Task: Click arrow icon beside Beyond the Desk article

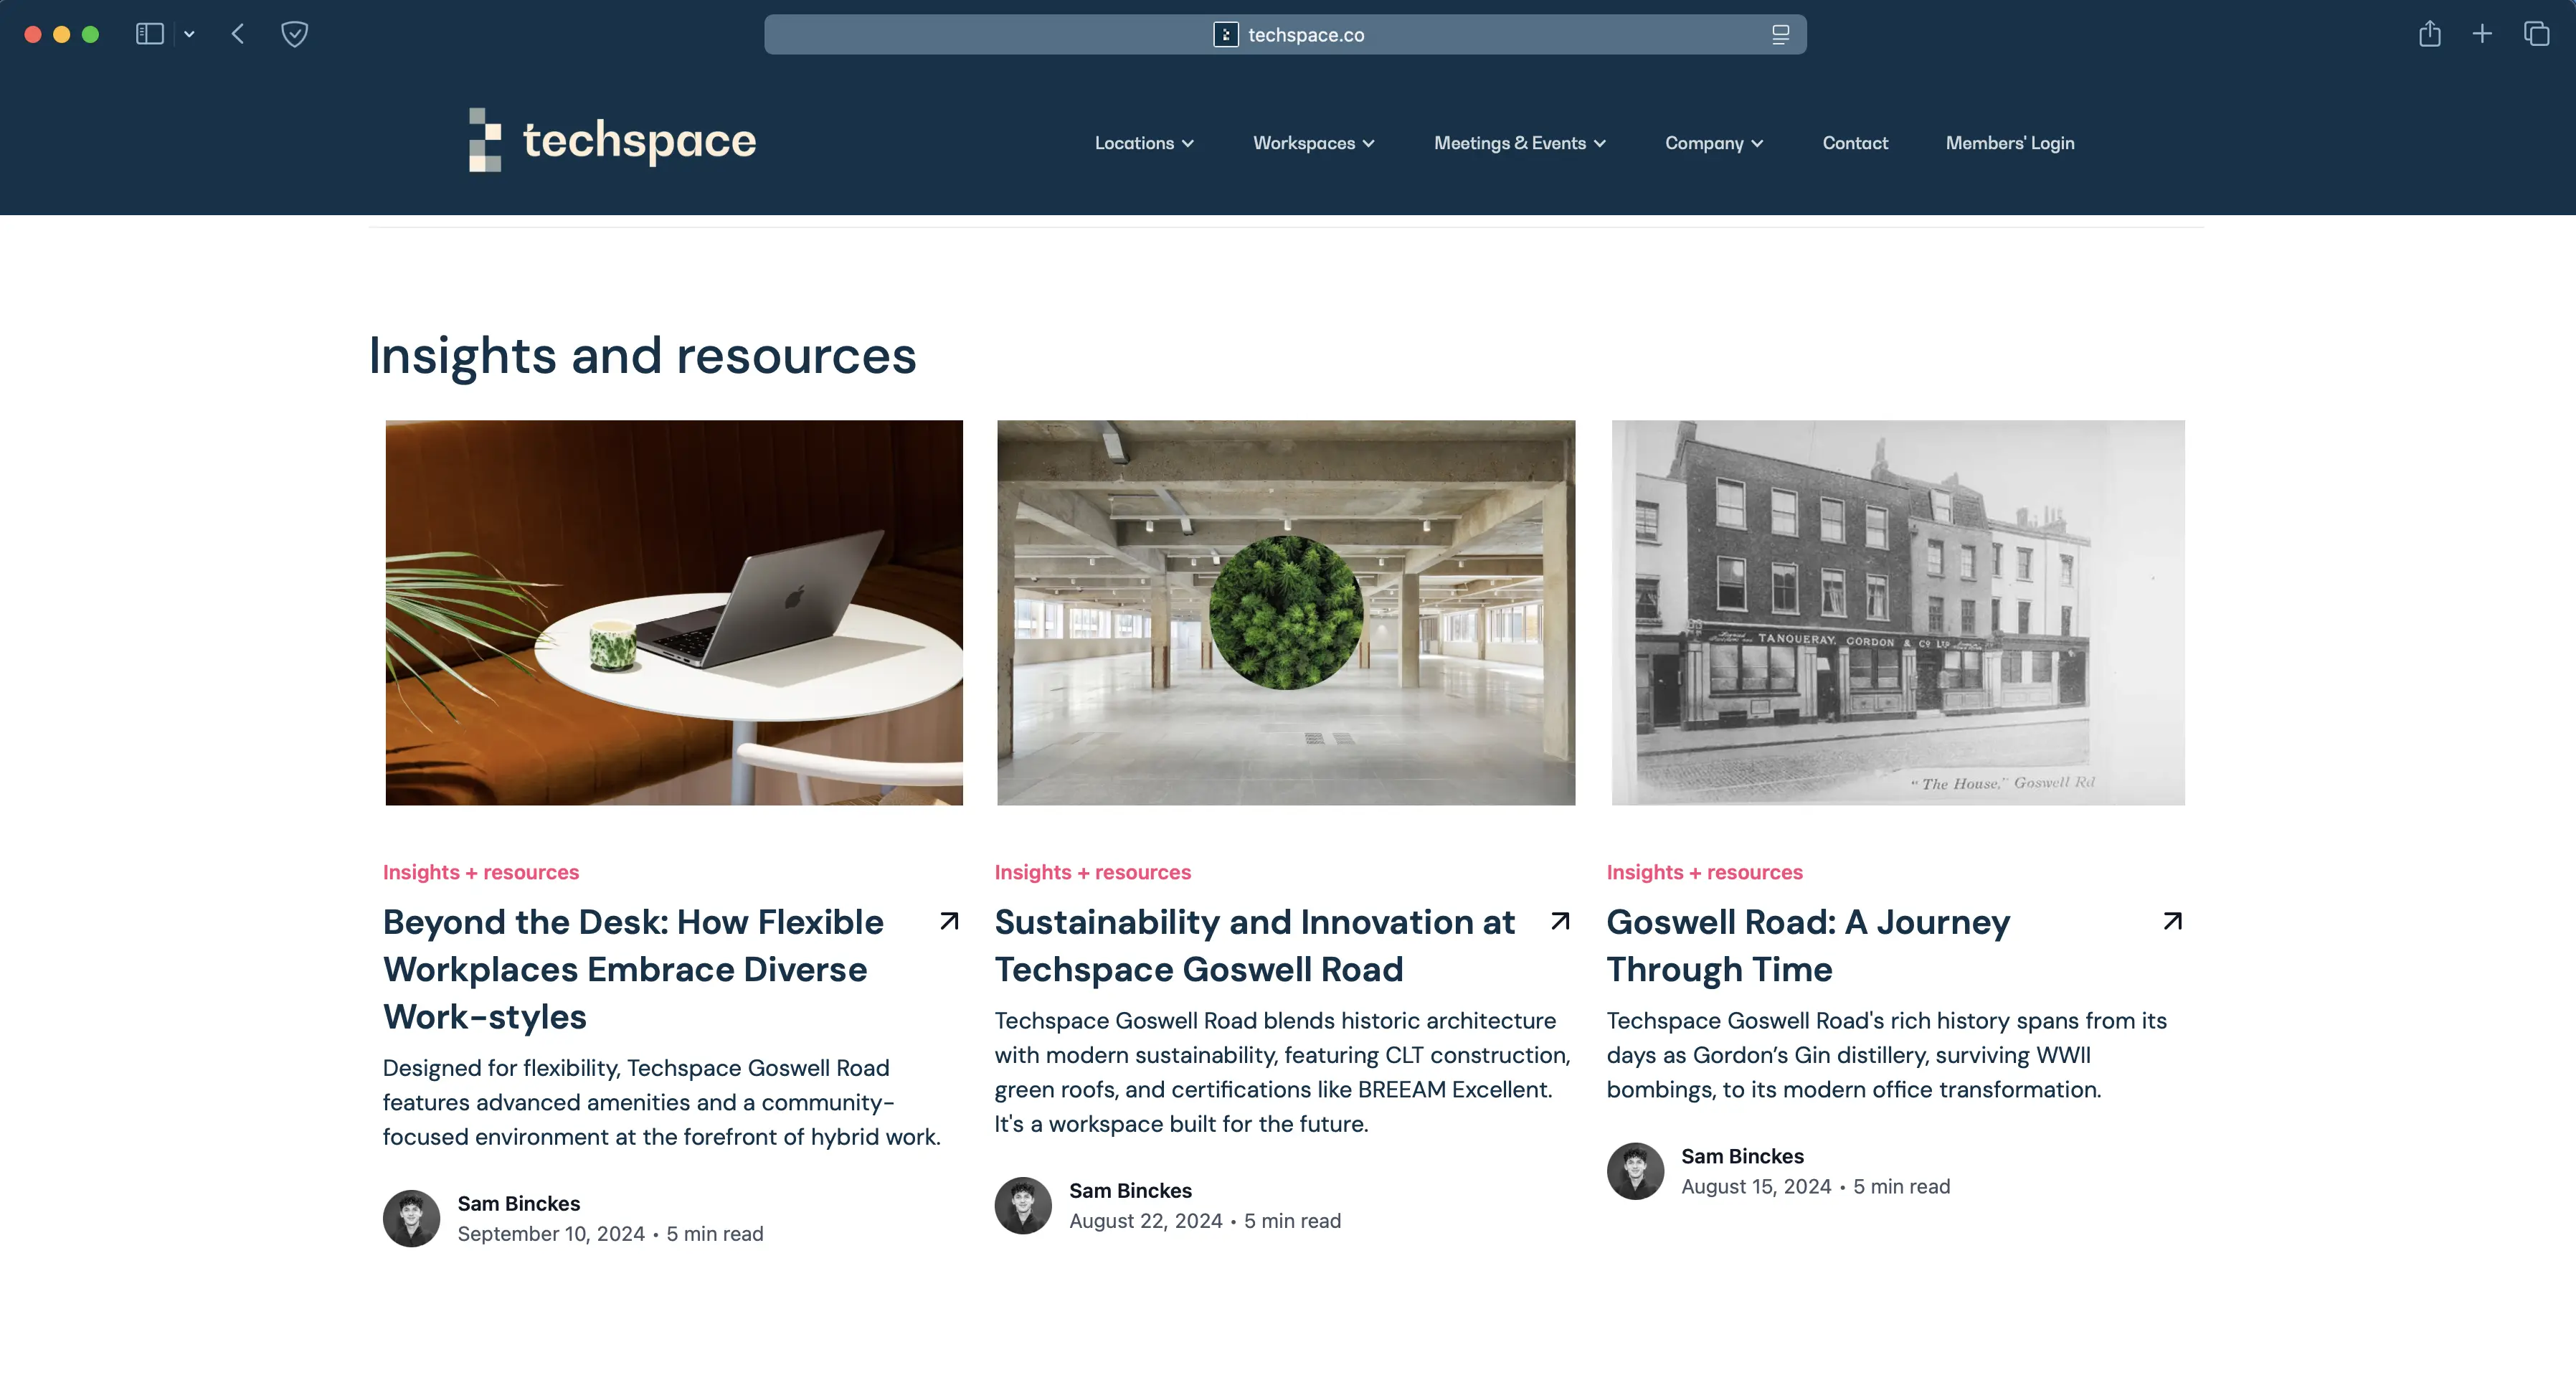Action: (949, 921)
